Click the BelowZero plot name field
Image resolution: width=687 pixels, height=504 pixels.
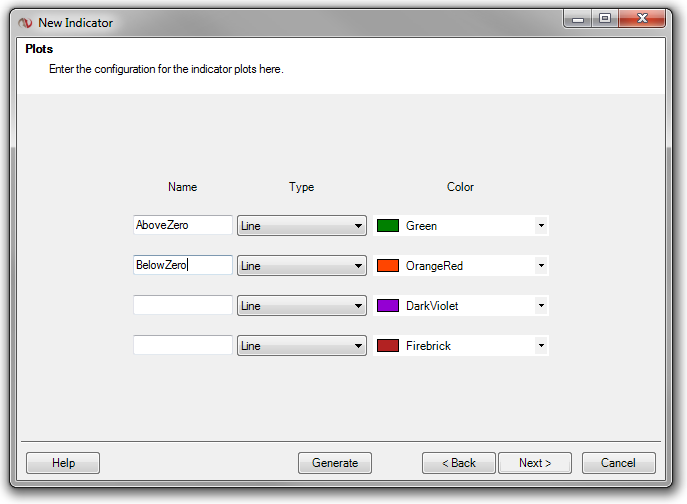[x=183, y=265]
